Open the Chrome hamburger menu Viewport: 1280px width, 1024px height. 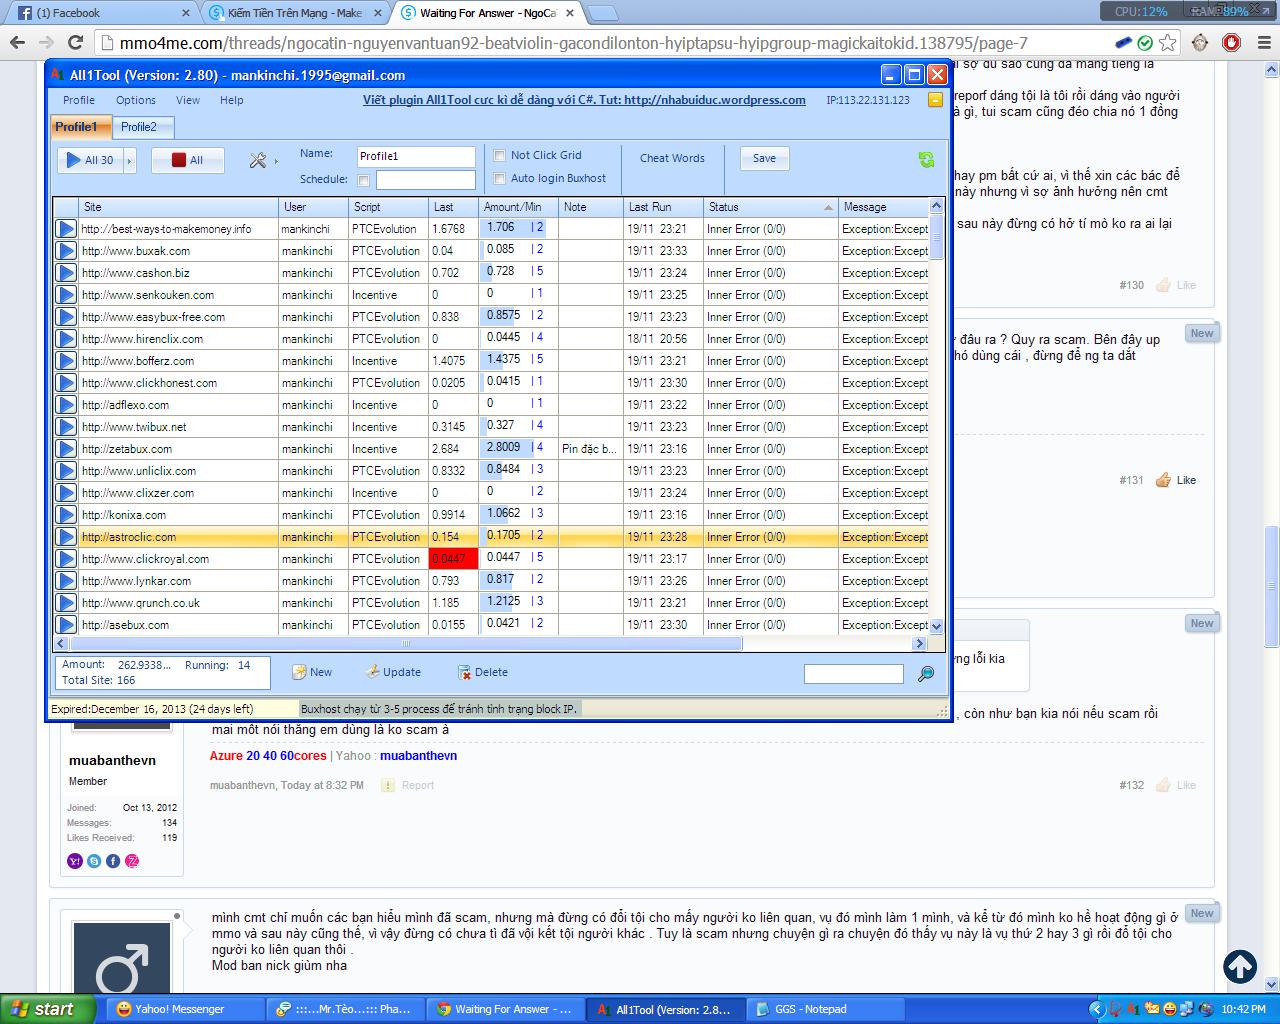point(1262,43)
